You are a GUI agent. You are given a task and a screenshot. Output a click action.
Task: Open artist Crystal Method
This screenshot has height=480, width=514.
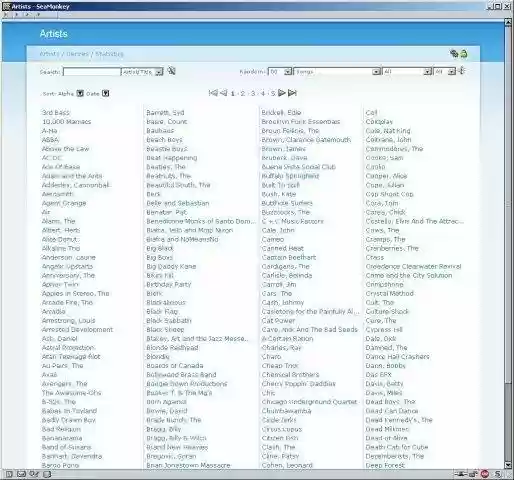click(390, 293)
